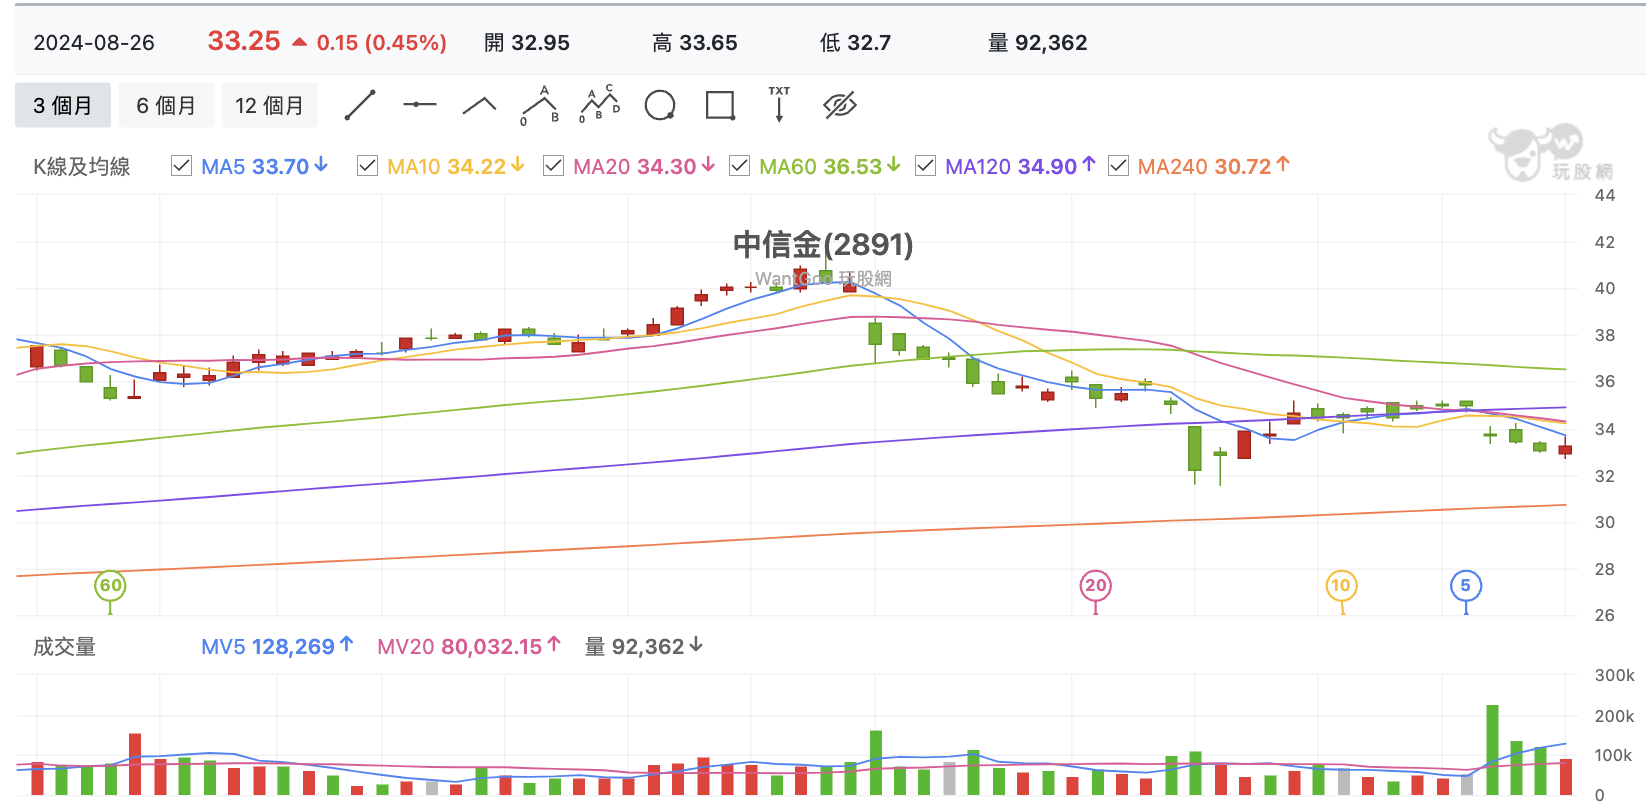Viewport: 1646px width, 806px height.
Task: Select the rectangle drawing tool
Action: point(720,105)
